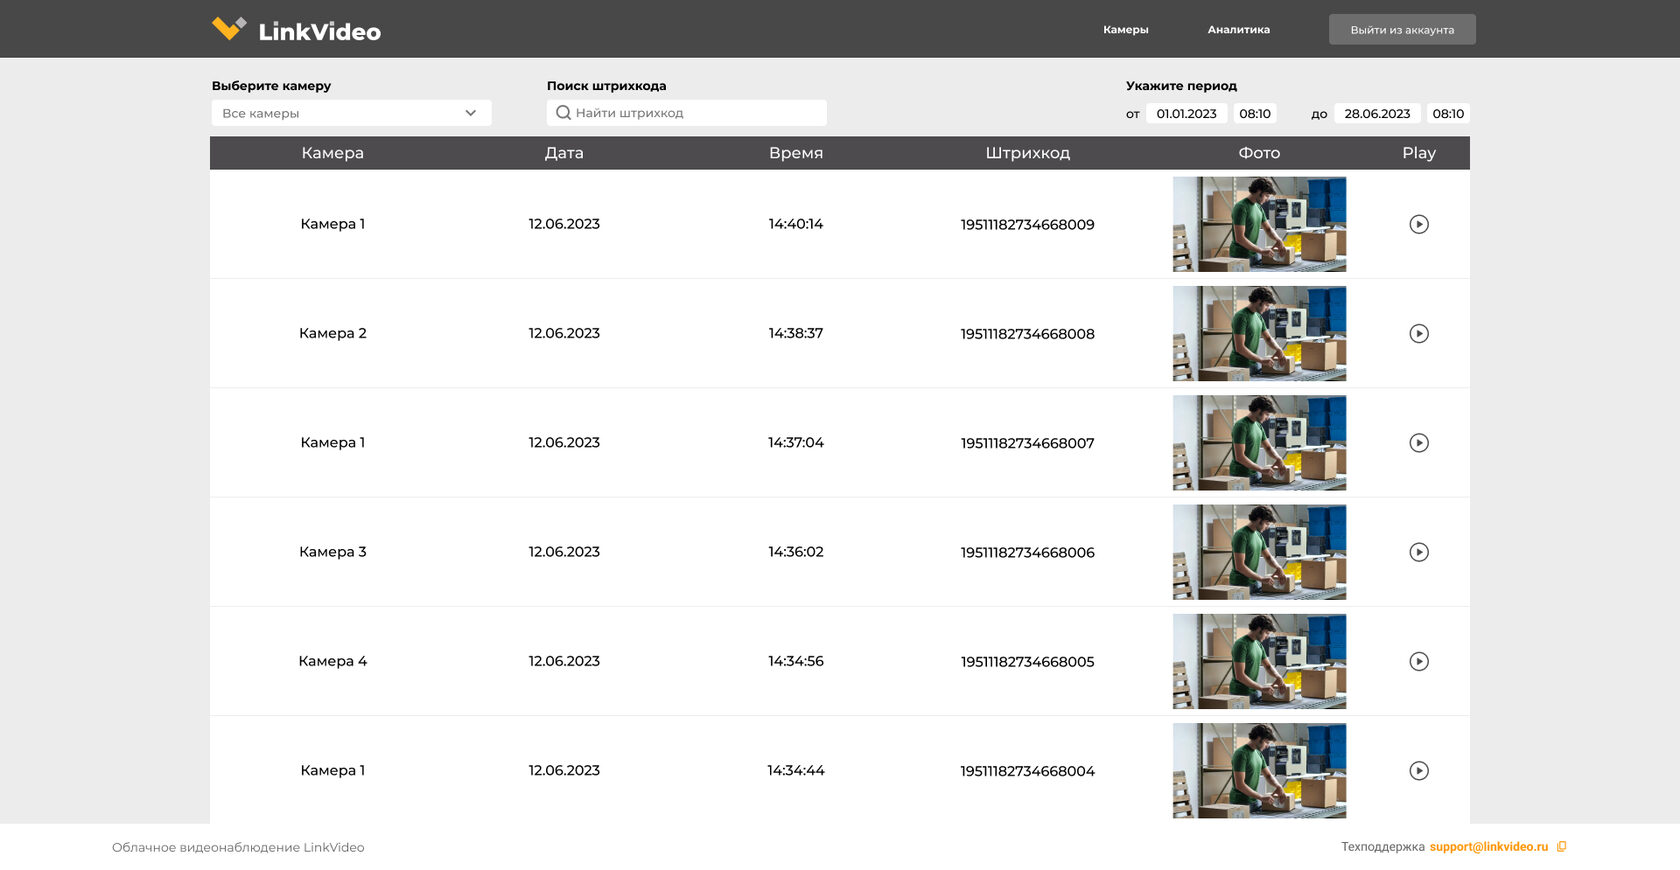The height and width of the screenshot is (870, 1680).
Task: Select barcode 19511182734668005 text
Action: (1028, 661)
